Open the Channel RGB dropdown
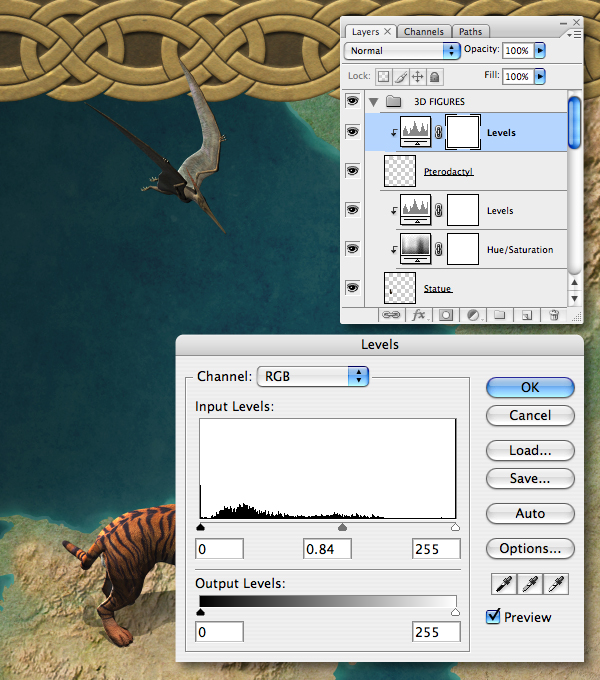Viewport: 600px width, 680px height. click(x=313, y=376)
